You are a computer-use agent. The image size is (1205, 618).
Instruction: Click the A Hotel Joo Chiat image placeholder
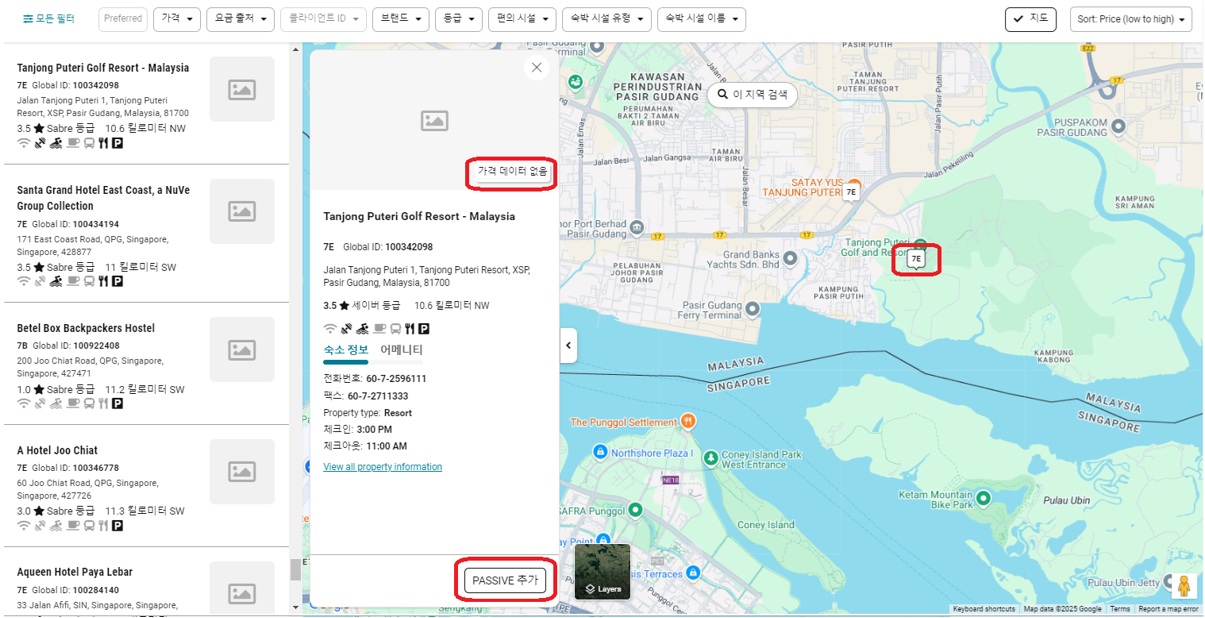pos(242,471)
